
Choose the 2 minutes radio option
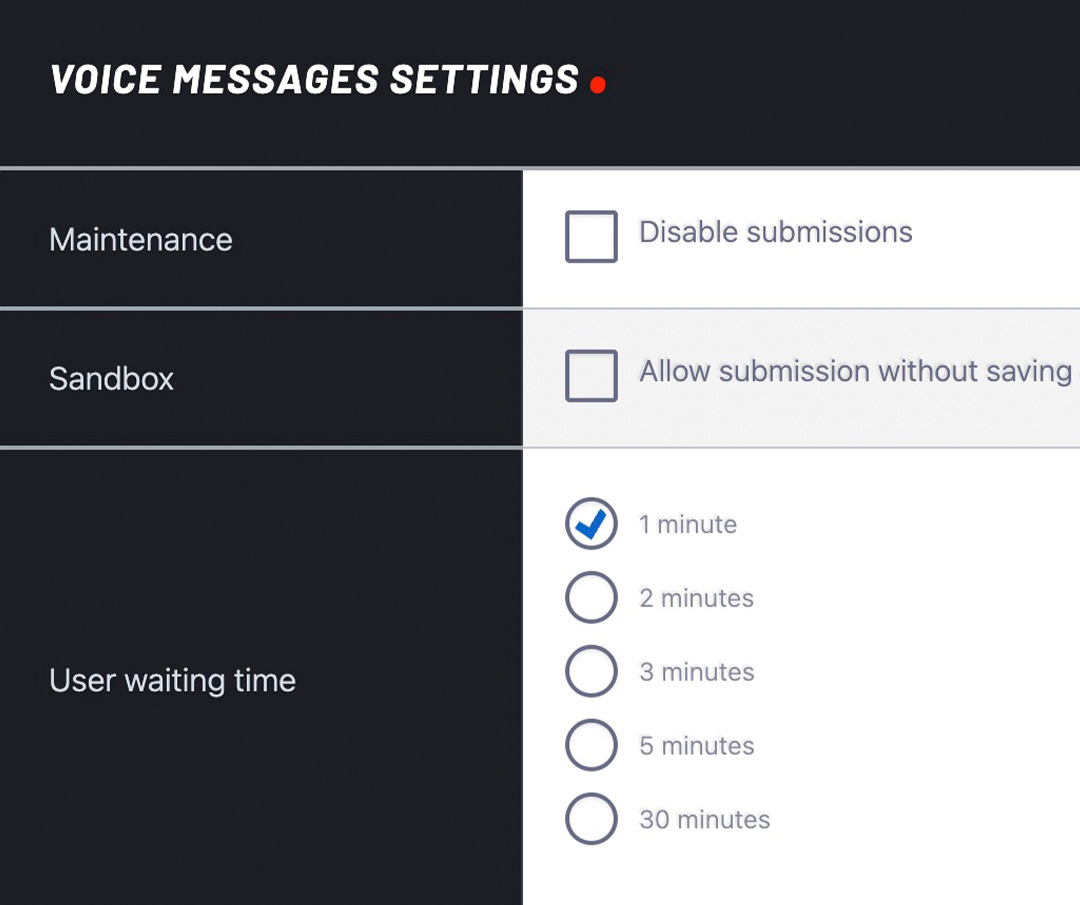click(591, 598)
